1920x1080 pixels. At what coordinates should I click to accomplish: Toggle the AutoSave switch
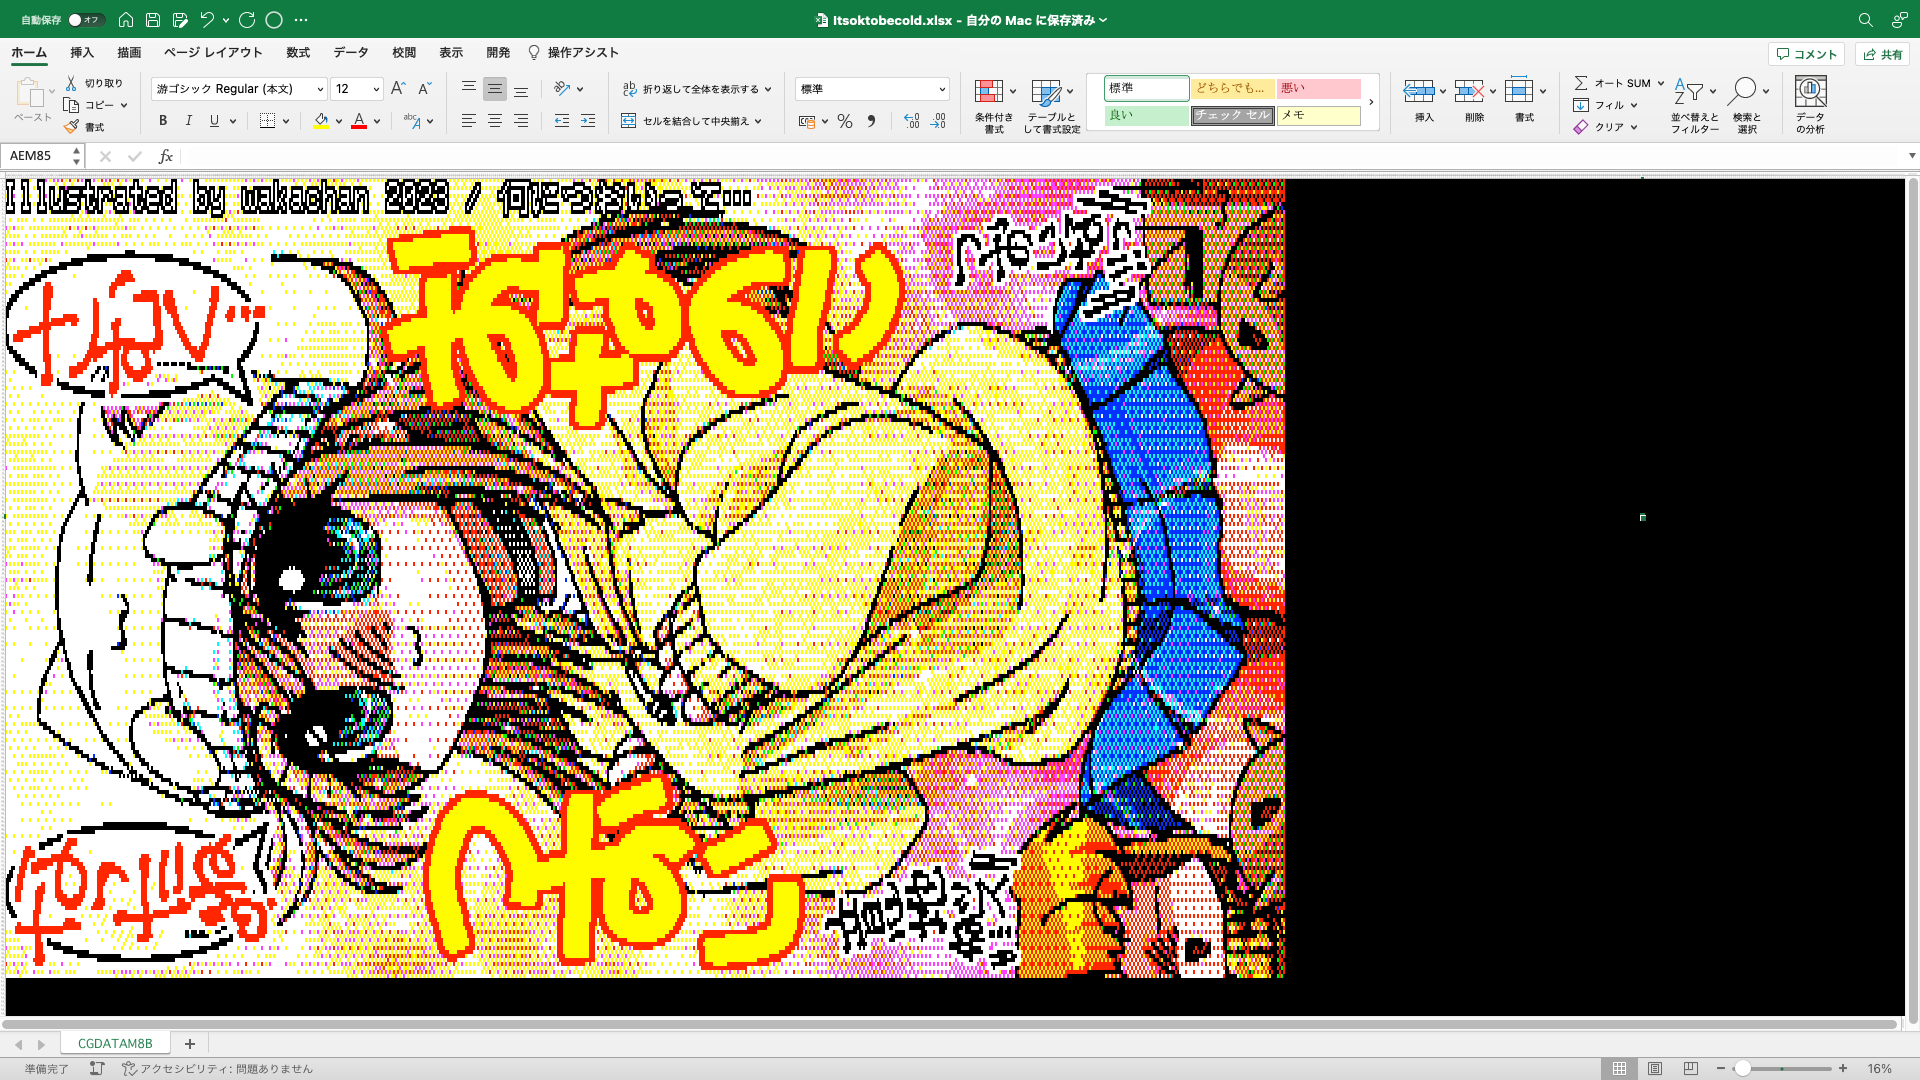[x=86, y=20]
